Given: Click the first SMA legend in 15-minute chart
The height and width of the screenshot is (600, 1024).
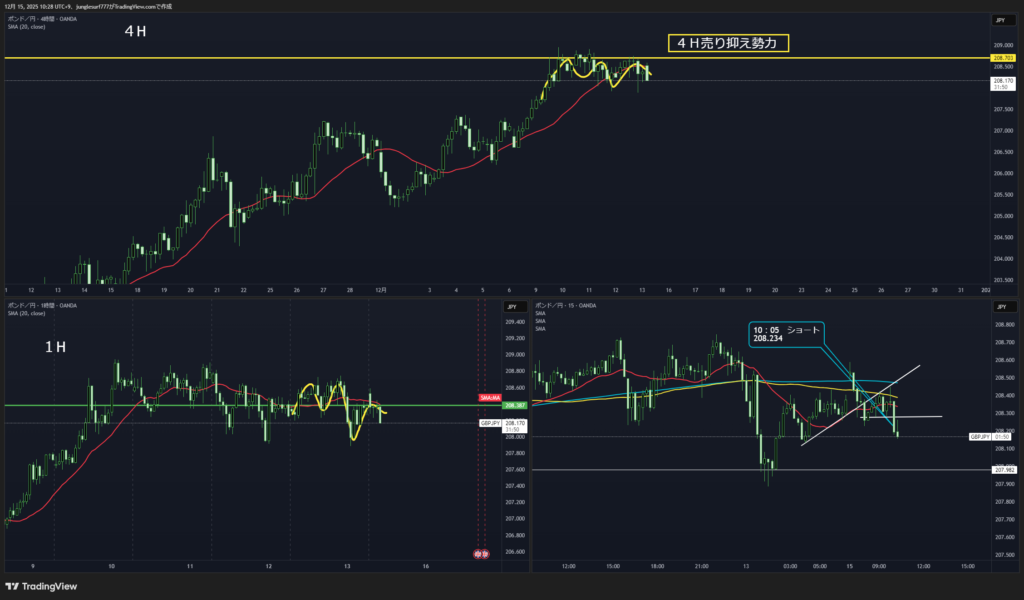Looking at the screenshot, I should click(x=540, y=313).
